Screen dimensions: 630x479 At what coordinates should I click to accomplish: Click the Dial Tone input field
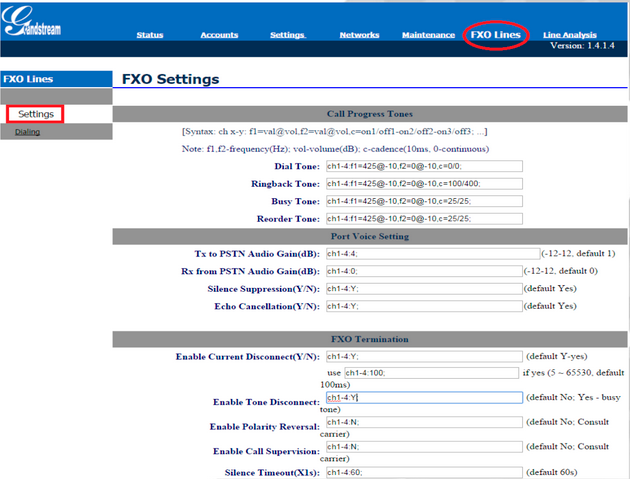[423, 167]
